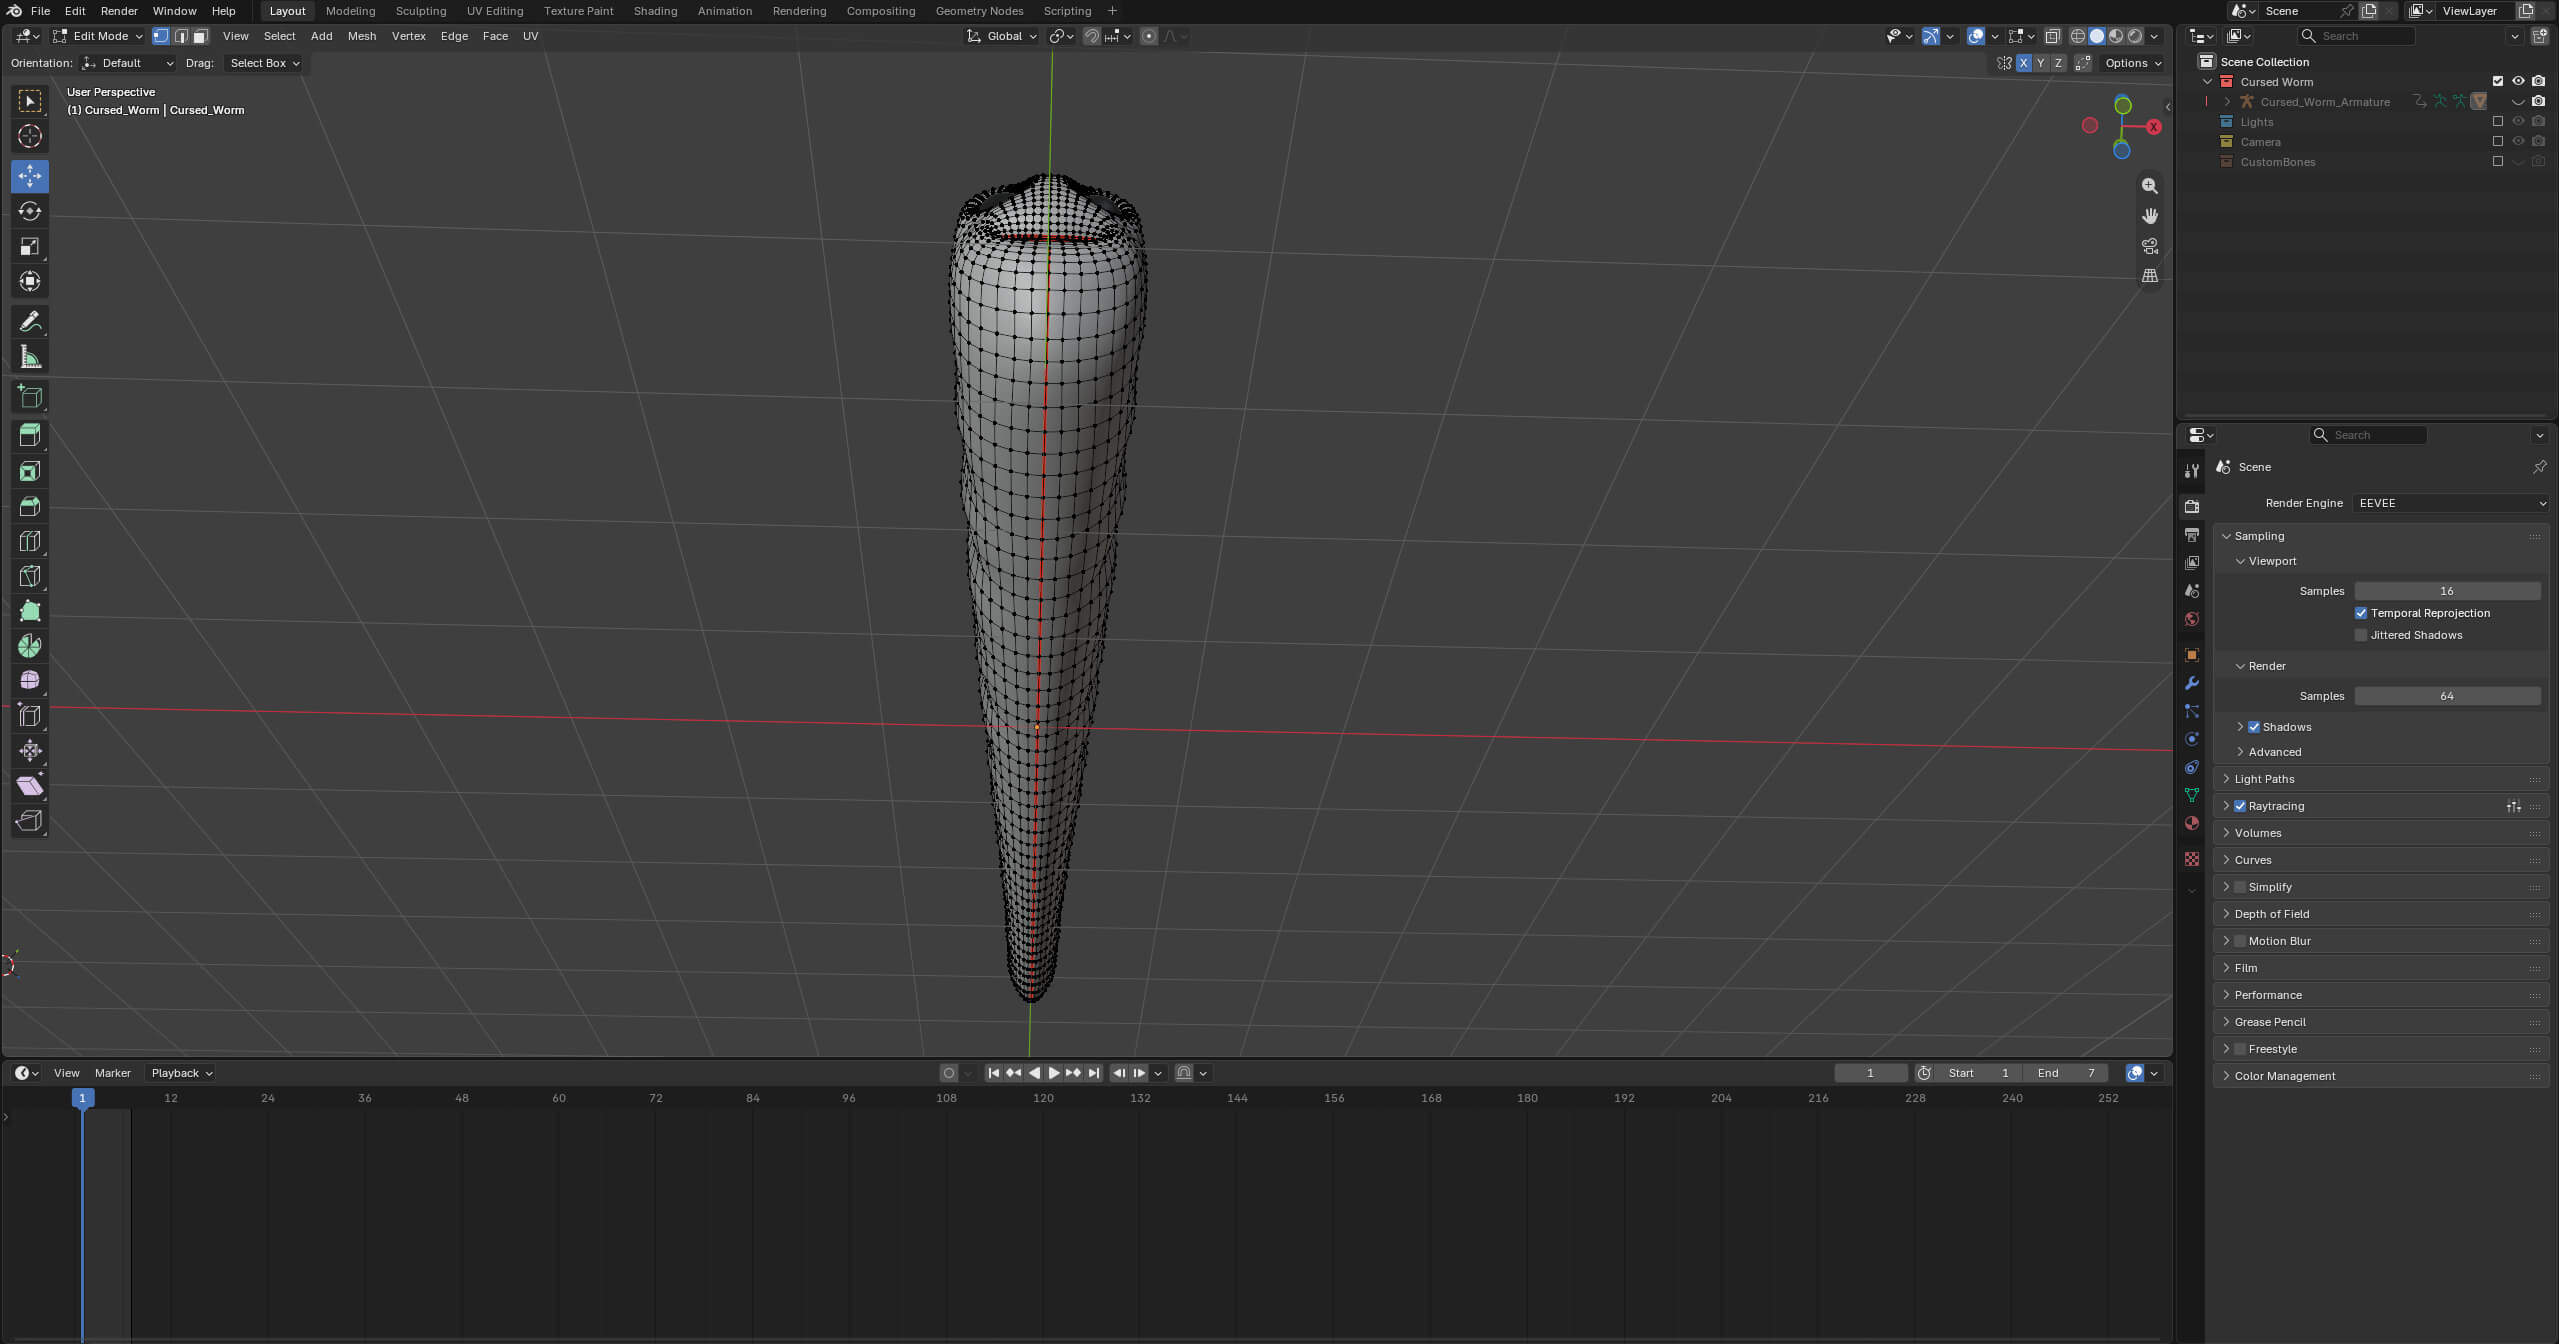Enable Jittered Shadows checkbox
Image resolution: width=2559 pixels, height=1344 pixels.
(2361, 635)
